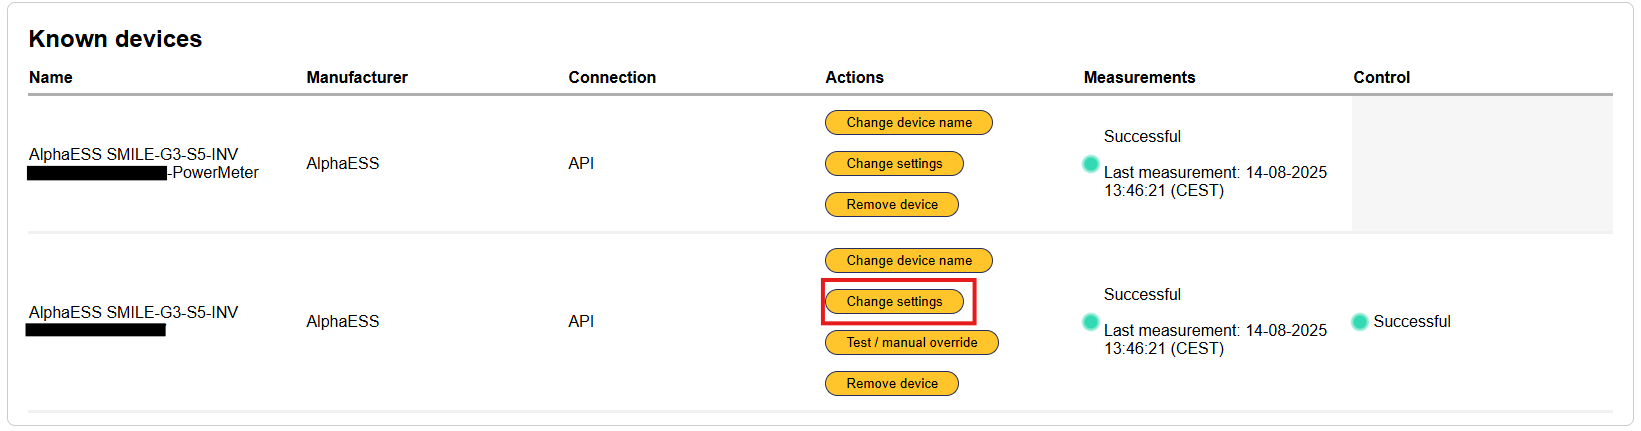Open the red-highlighted Change settings button
Viewport: 1641px width, 431px height.
pos(894,302)
